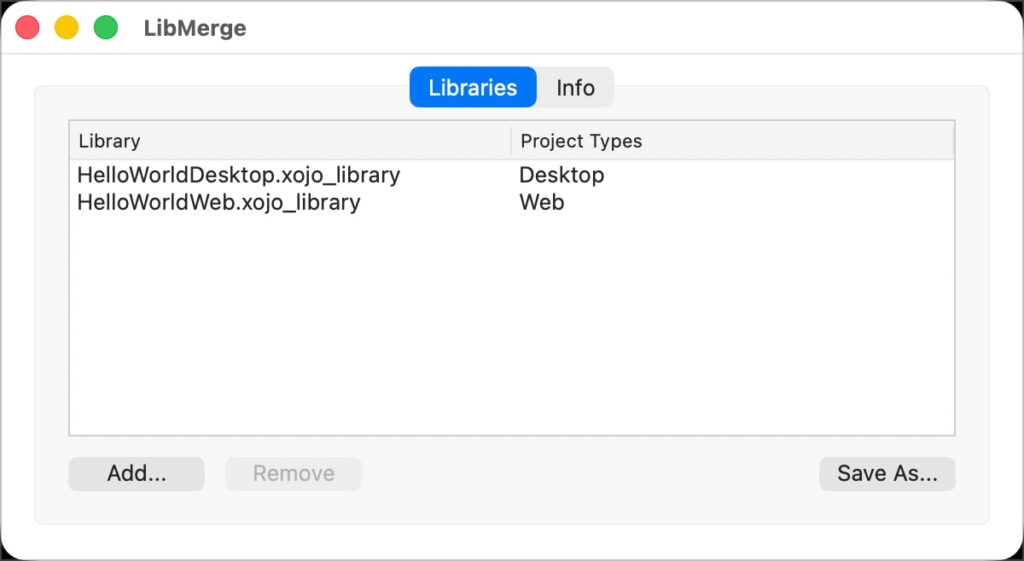The width and height of the screenshot is (1024, 561).
Task: Zoom the window with green button
Action: coord(105,28)
